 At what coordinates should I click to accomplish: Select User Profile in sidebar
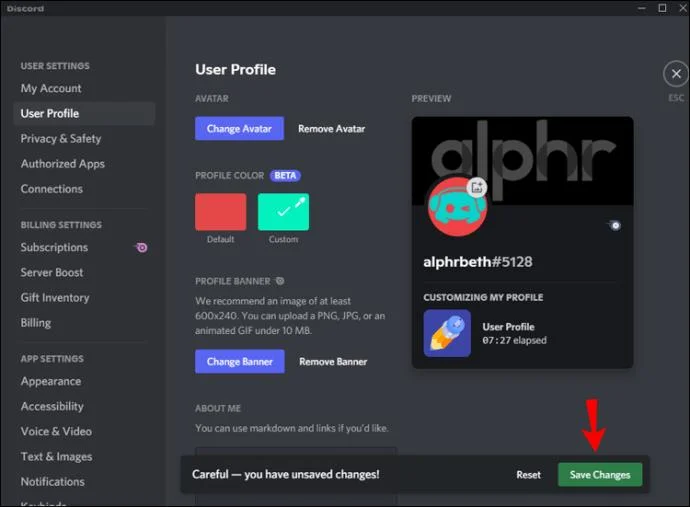[84, 114]
